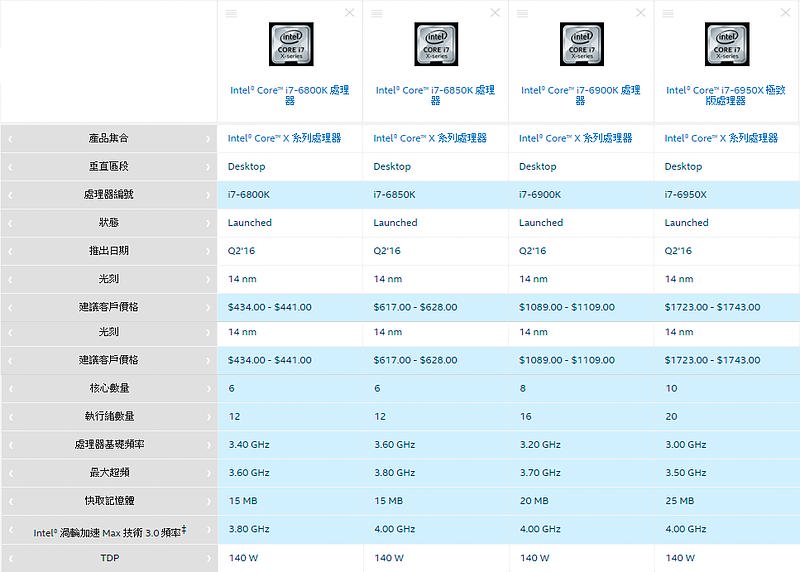Open the Intel Core i7-6900K 處理器 link

(x=581, y=95)
